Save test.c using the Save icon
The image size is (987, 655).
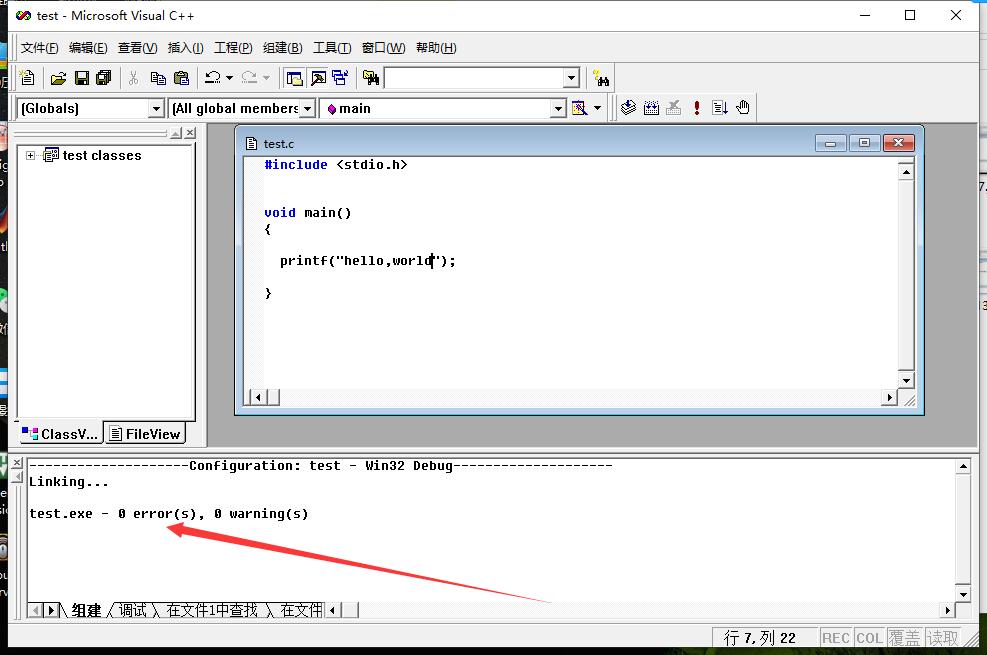tap(82, 77)
